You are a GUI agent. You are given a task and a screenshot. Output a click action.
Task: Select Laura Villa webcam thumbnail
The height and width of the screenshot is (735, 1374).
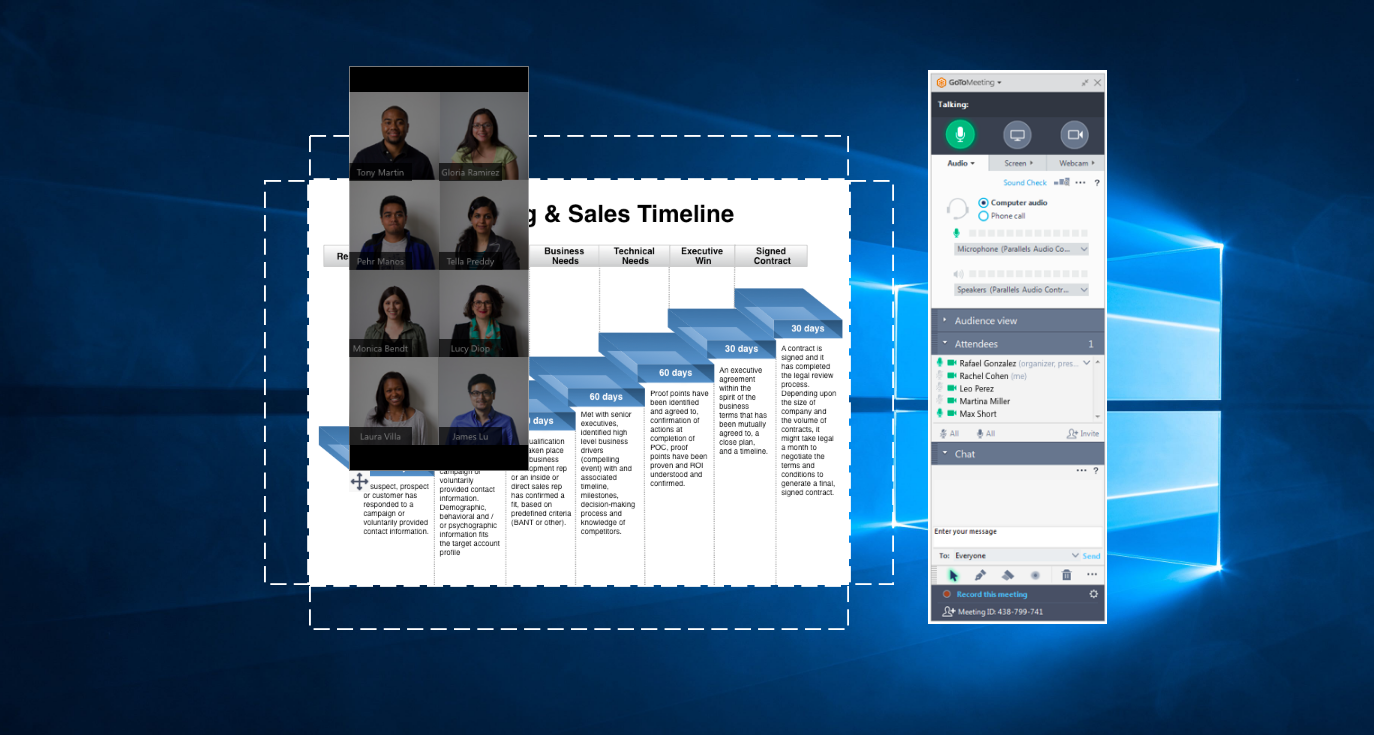(x=394, y=401)
